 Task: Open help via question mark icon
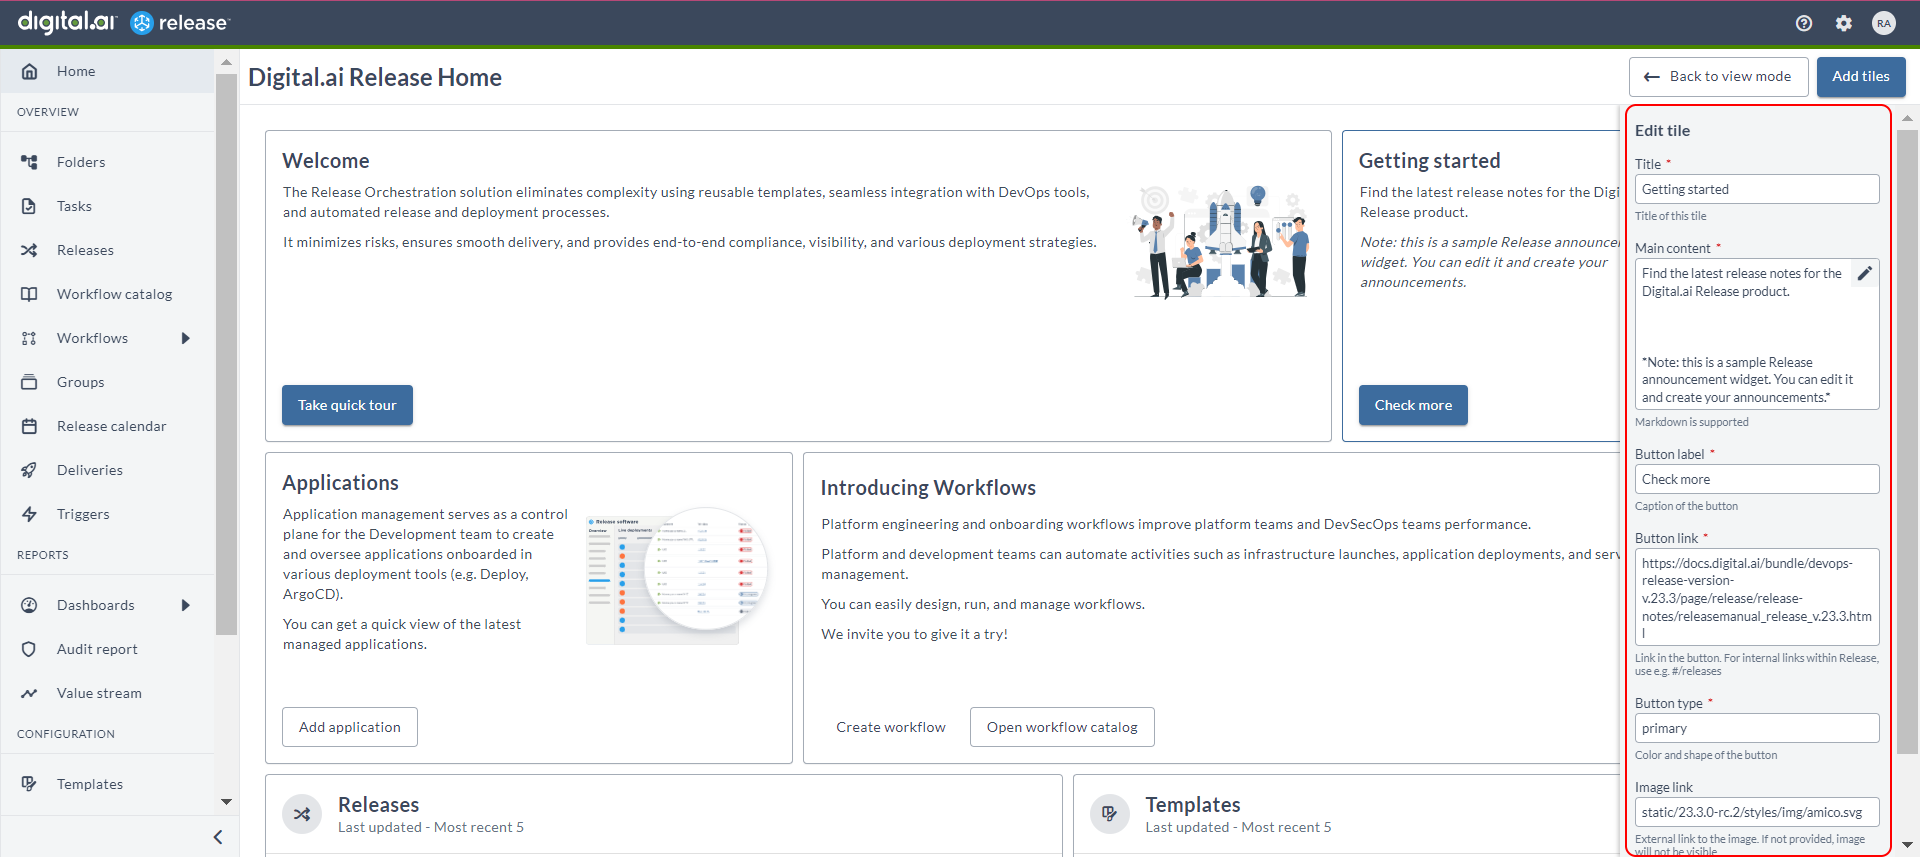pos(1804,23)
